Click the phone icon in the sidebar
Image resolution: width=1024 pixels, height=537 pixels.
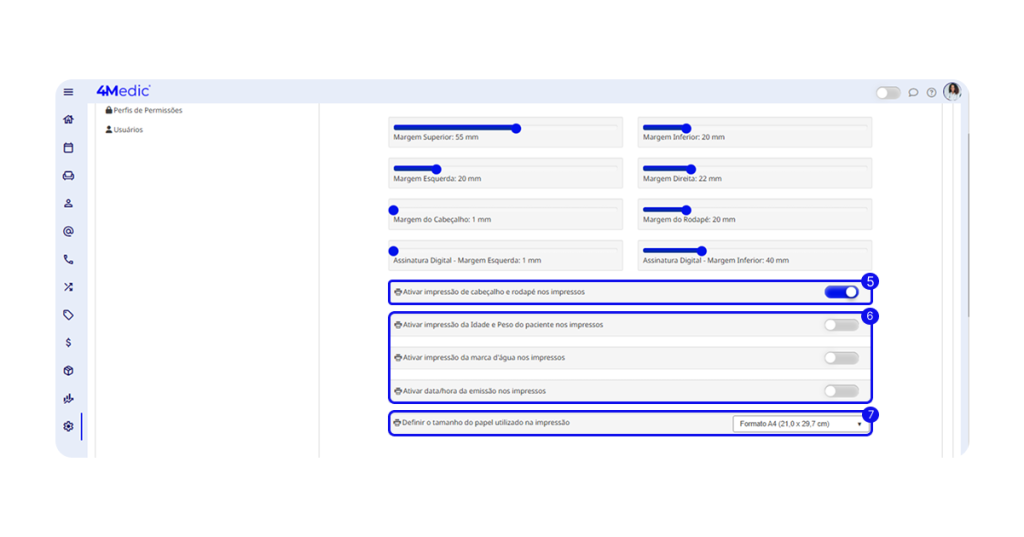pos(68,259)
